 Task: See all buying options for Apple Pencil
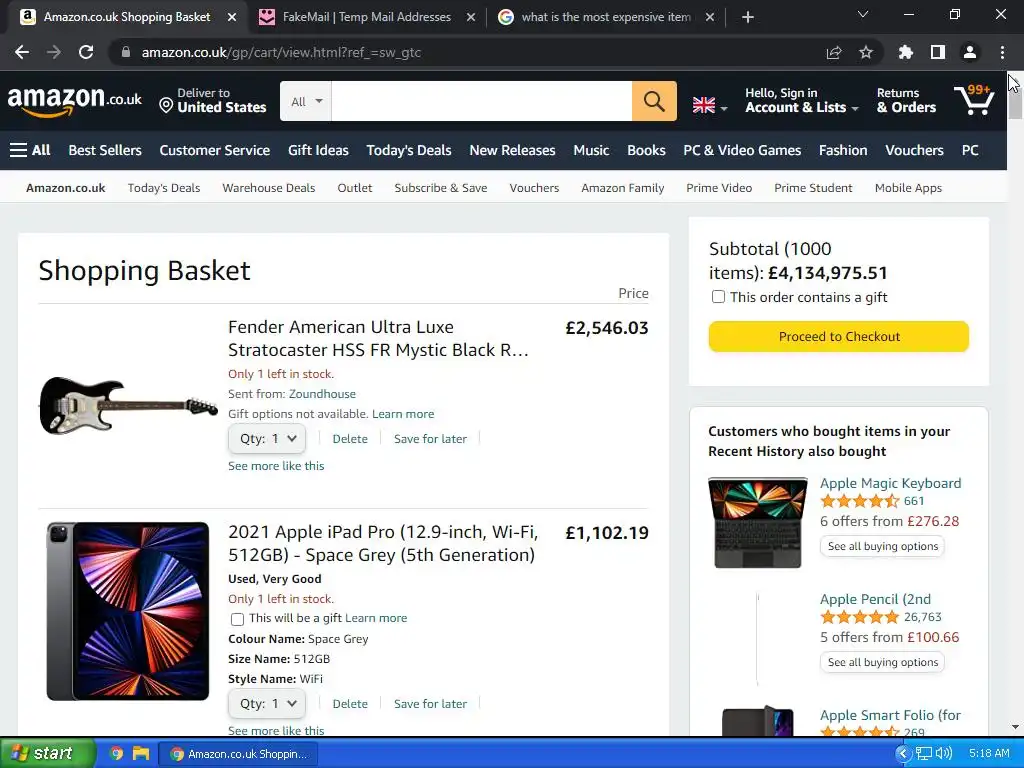[x=882, y=662]
